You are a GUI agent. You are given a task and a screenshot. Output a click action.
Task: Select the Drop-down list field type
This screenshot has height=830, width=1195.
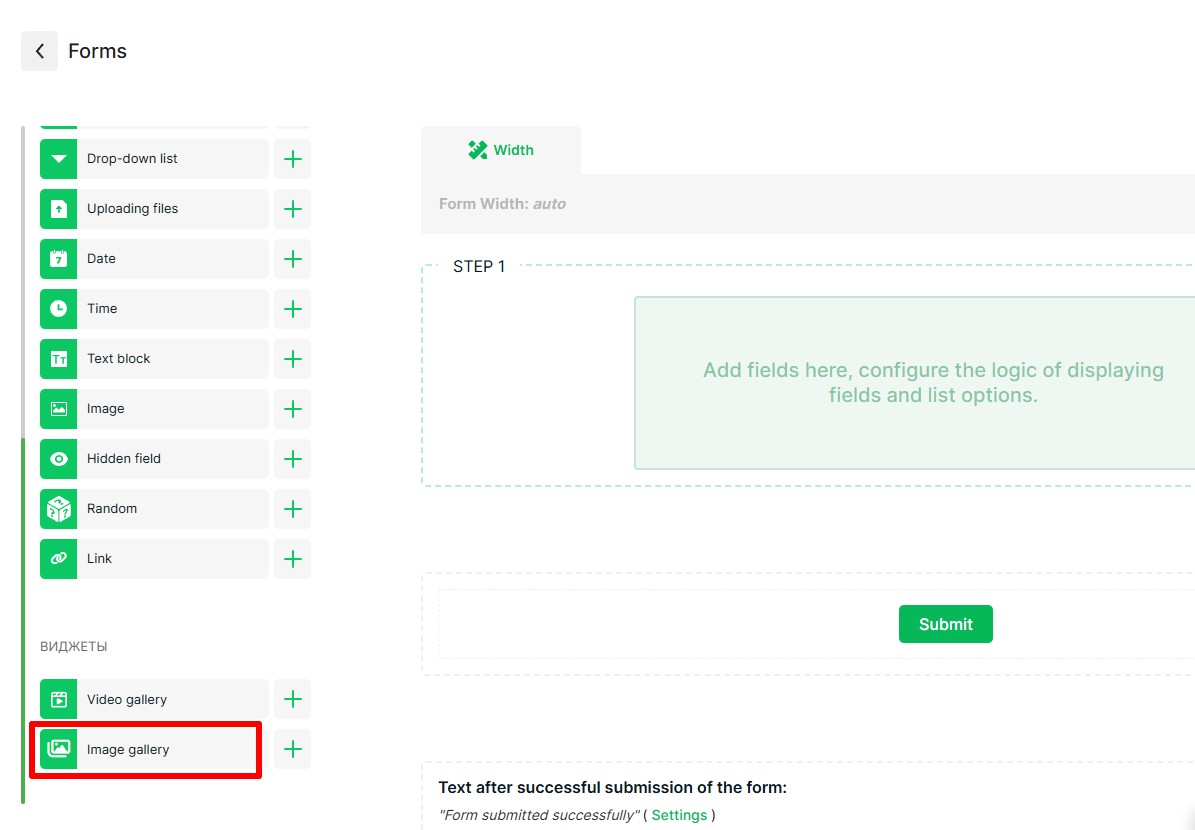(153, 159)
